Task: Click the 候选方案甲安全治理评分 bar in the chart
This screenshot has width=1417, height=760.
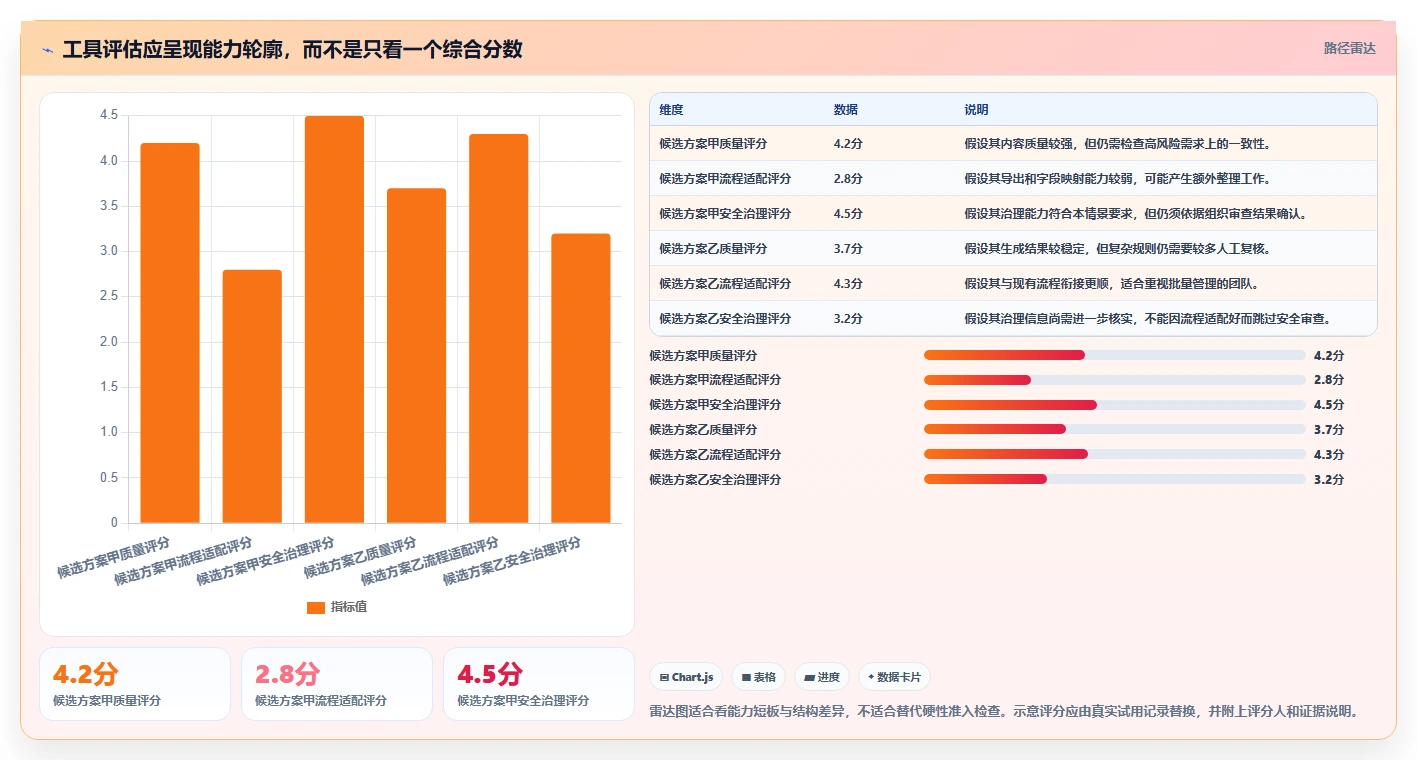Action: point(334,320)
